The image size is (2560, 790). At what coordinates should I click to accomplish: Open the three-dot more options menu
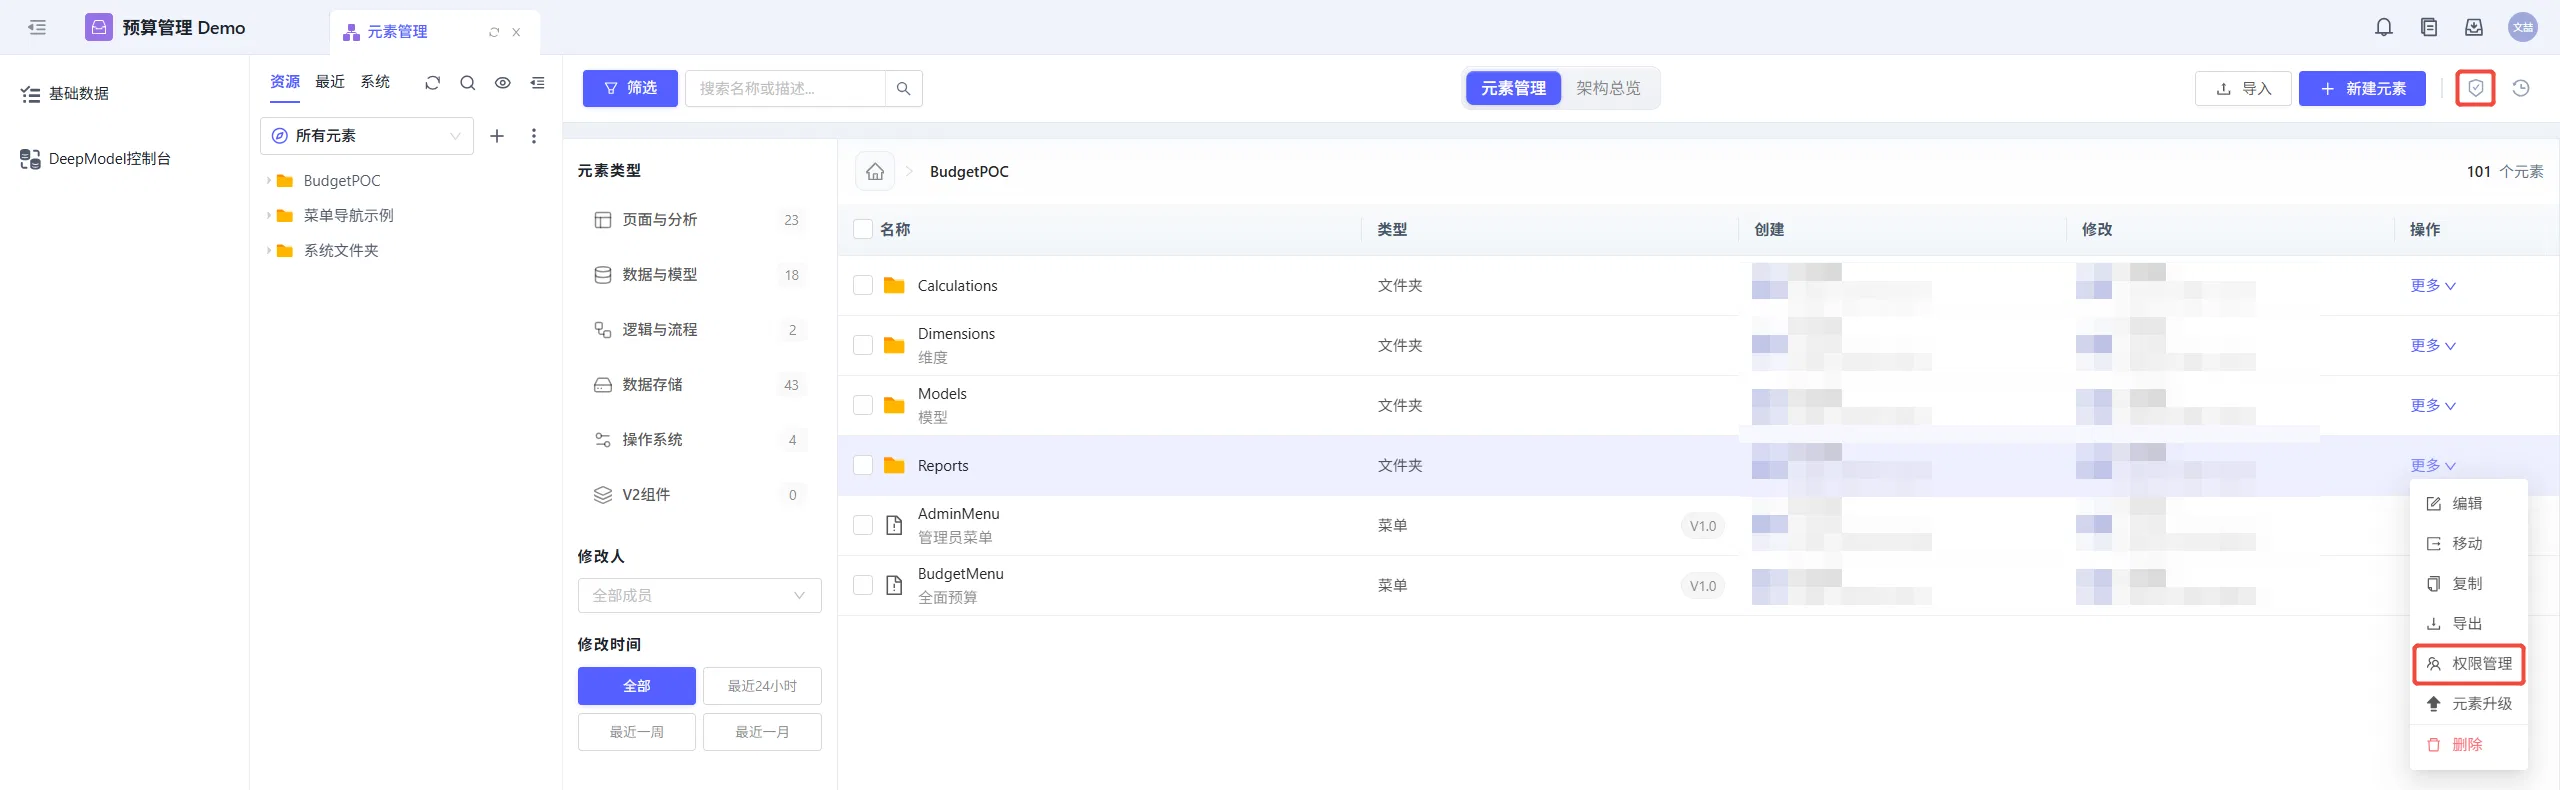coord(534,136)
